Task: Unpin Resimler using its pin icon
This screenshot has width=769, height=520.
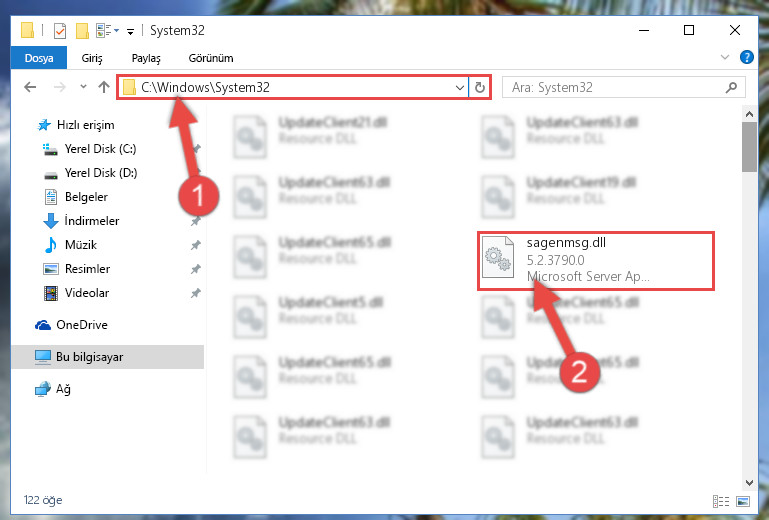Action: 195,269
